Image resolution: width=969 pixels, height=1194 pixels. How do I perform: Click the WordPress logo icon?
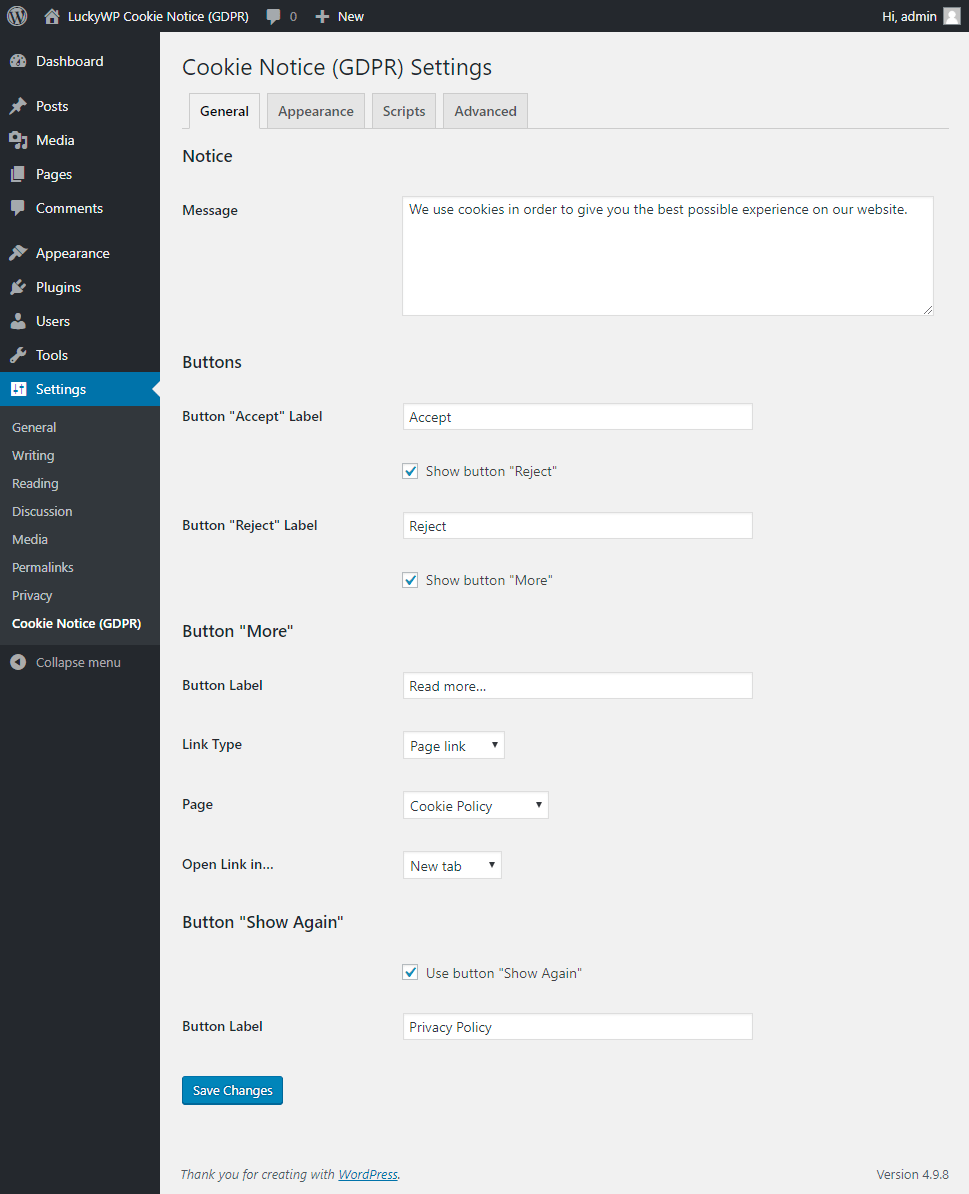(17, 16)
